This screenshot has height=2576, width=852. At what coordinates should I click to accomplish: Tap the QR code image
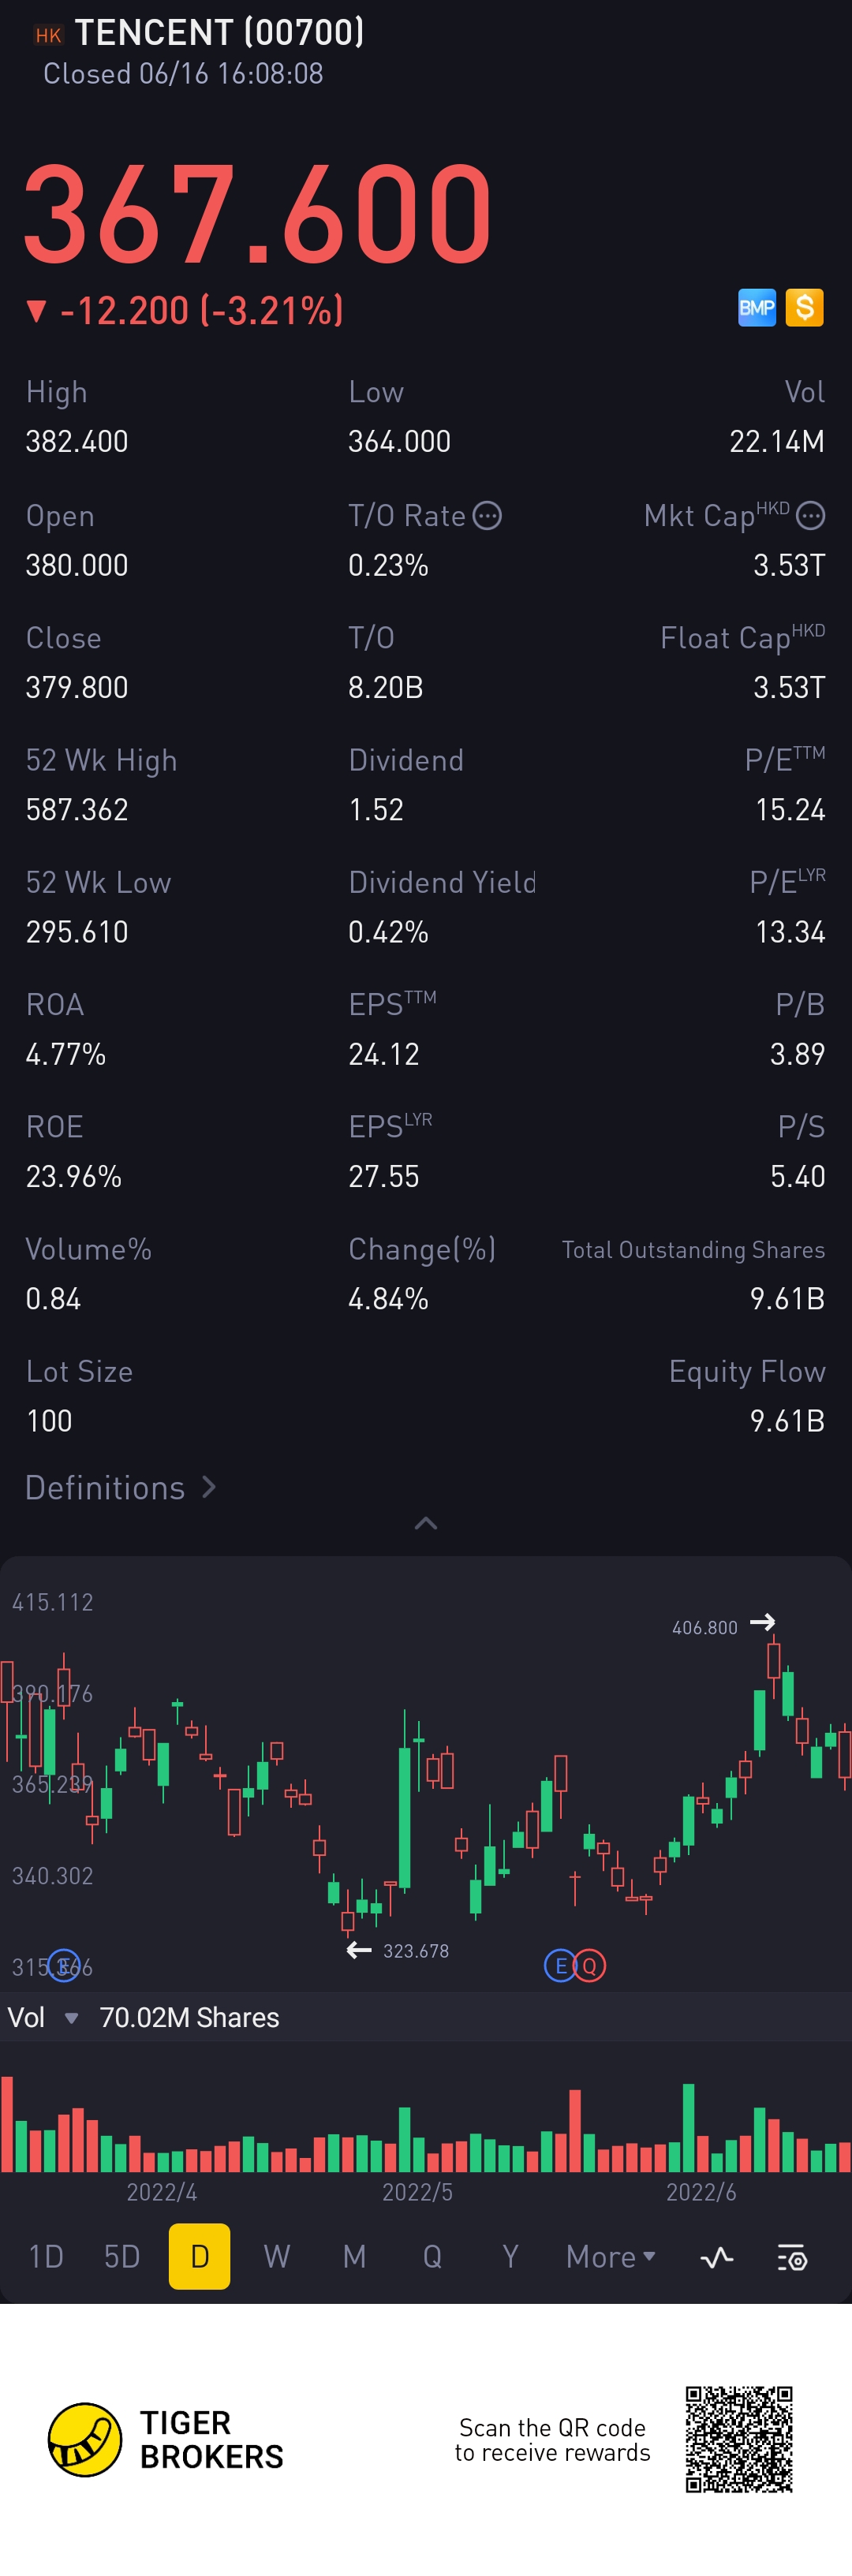click(x=739, y=2439)
